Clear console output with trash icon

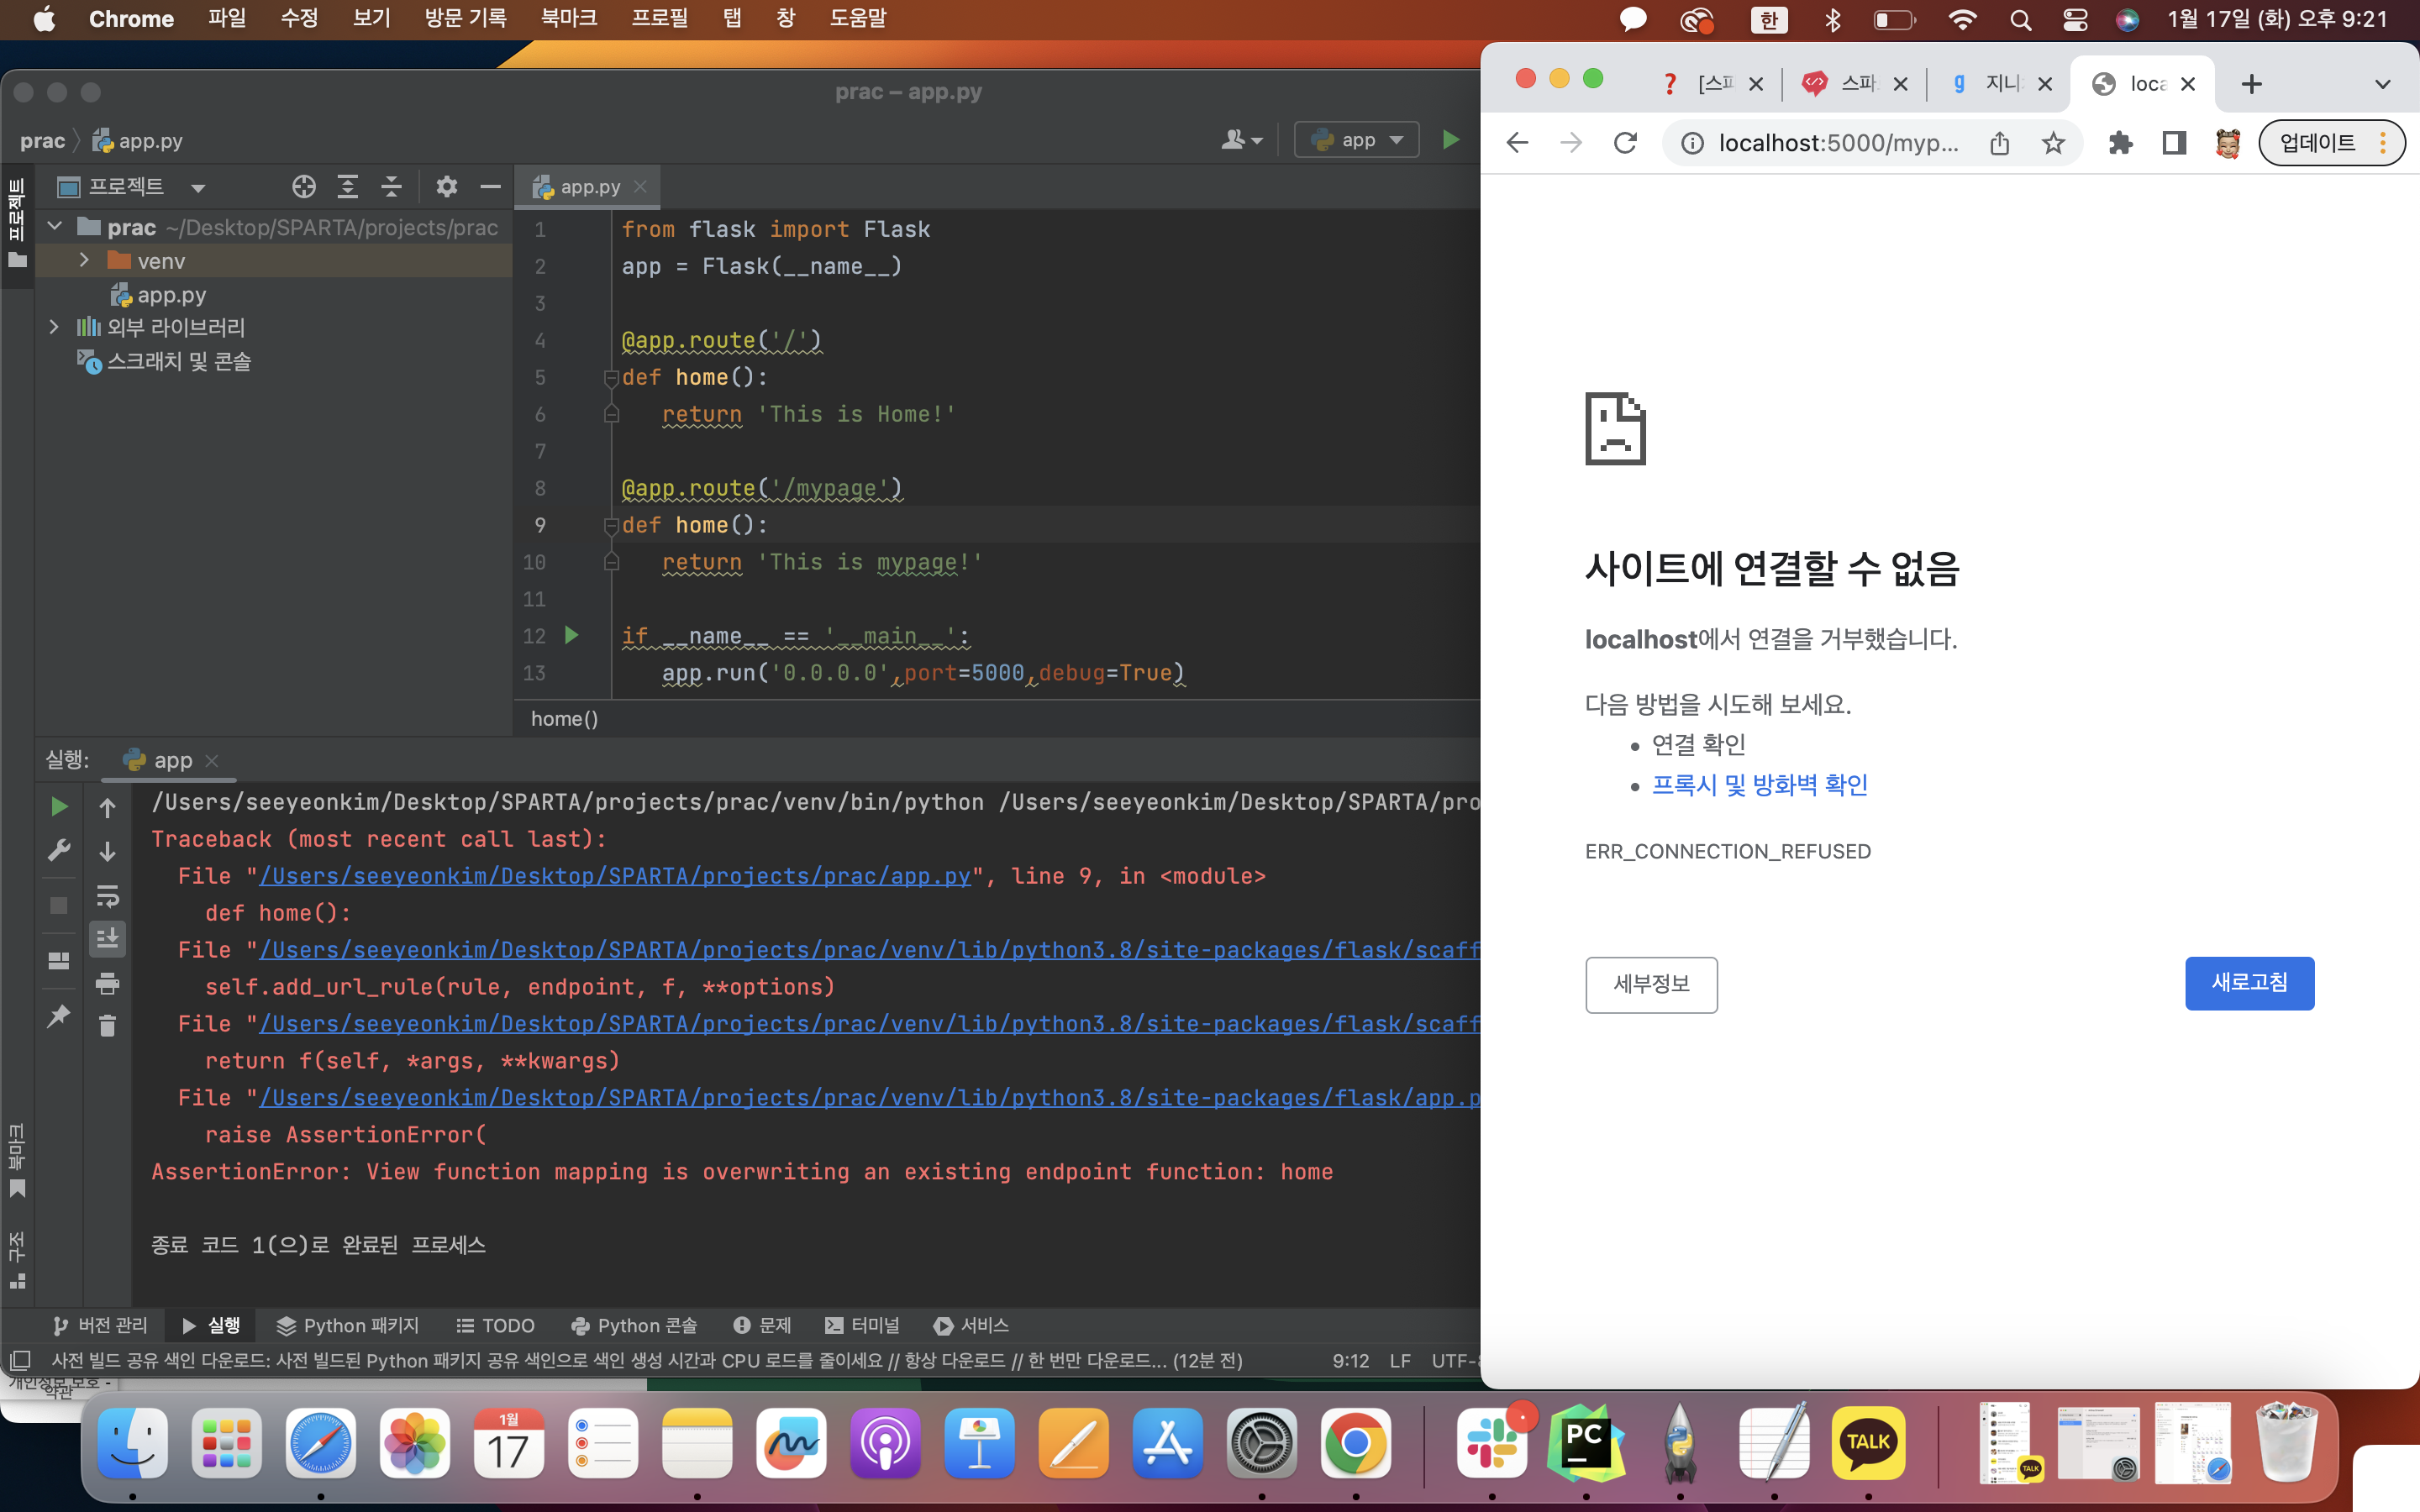point(107,1026)
